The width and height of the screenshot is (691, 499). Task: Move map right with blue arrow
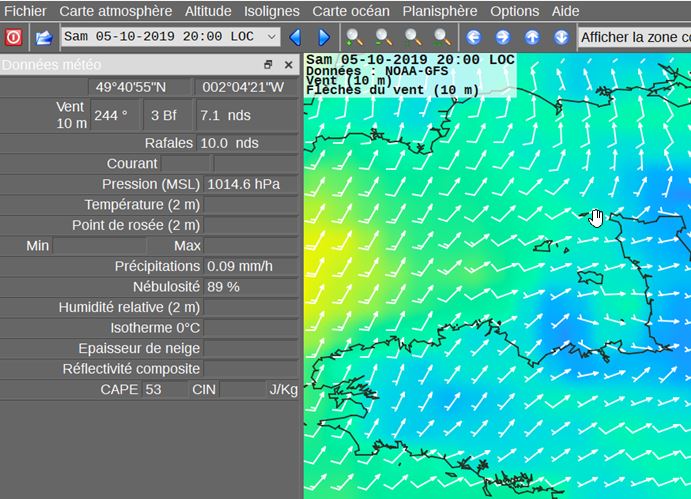coord(503,37)
